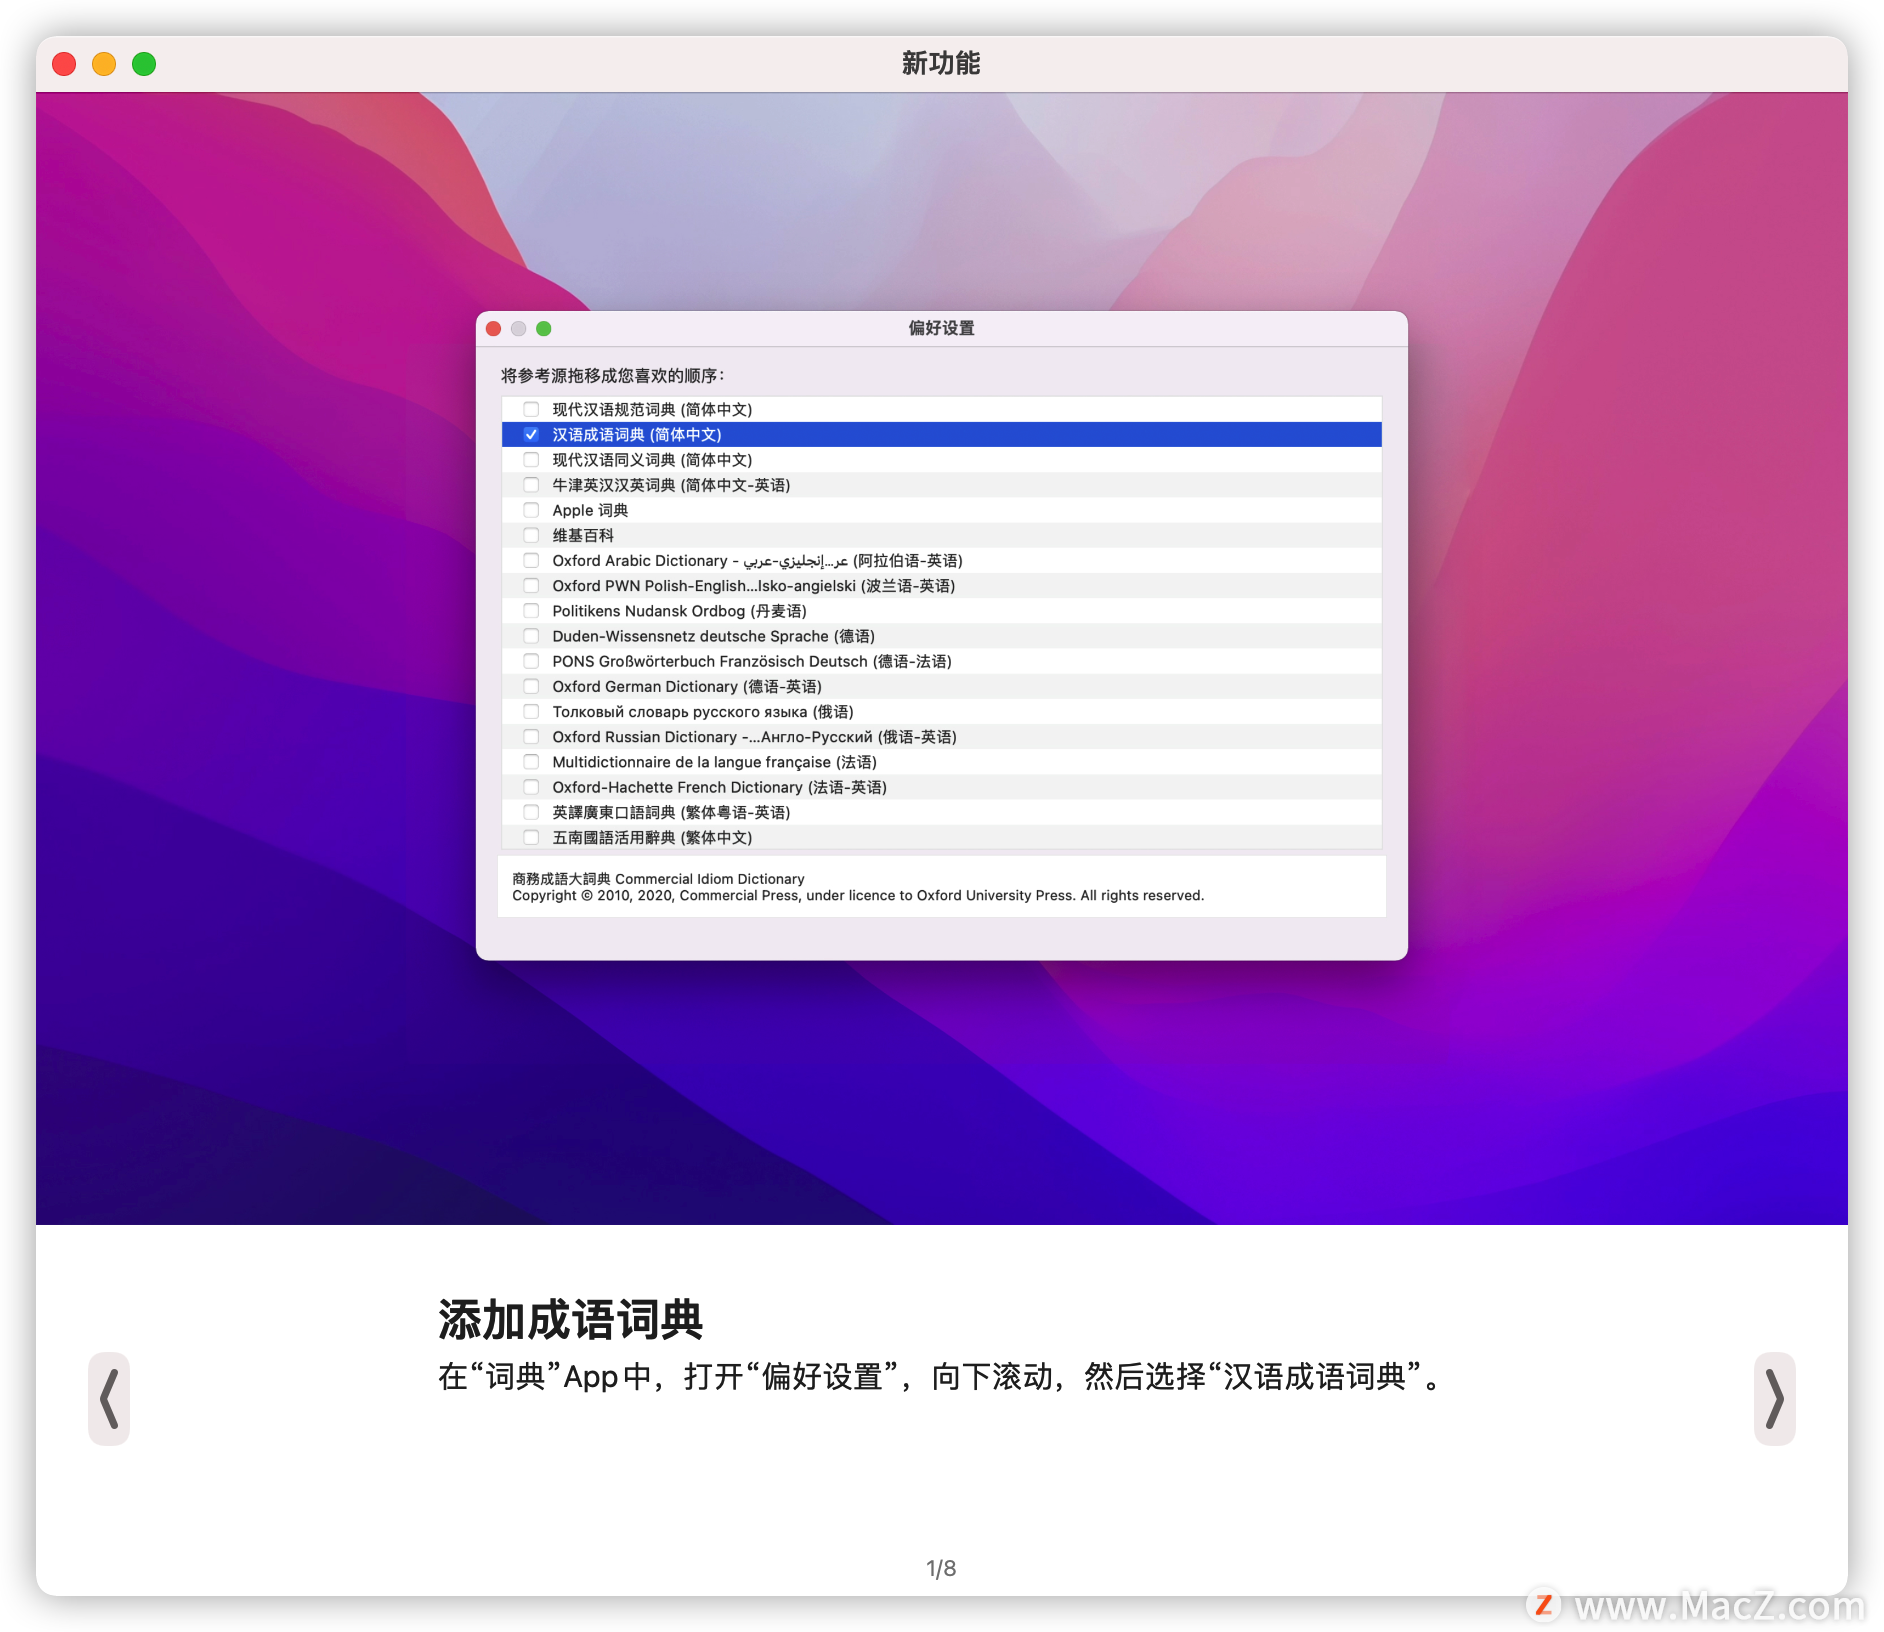1884x1632 pixels.
Task: Go to the next feature slide
Action: [x=1774, y=1398]
